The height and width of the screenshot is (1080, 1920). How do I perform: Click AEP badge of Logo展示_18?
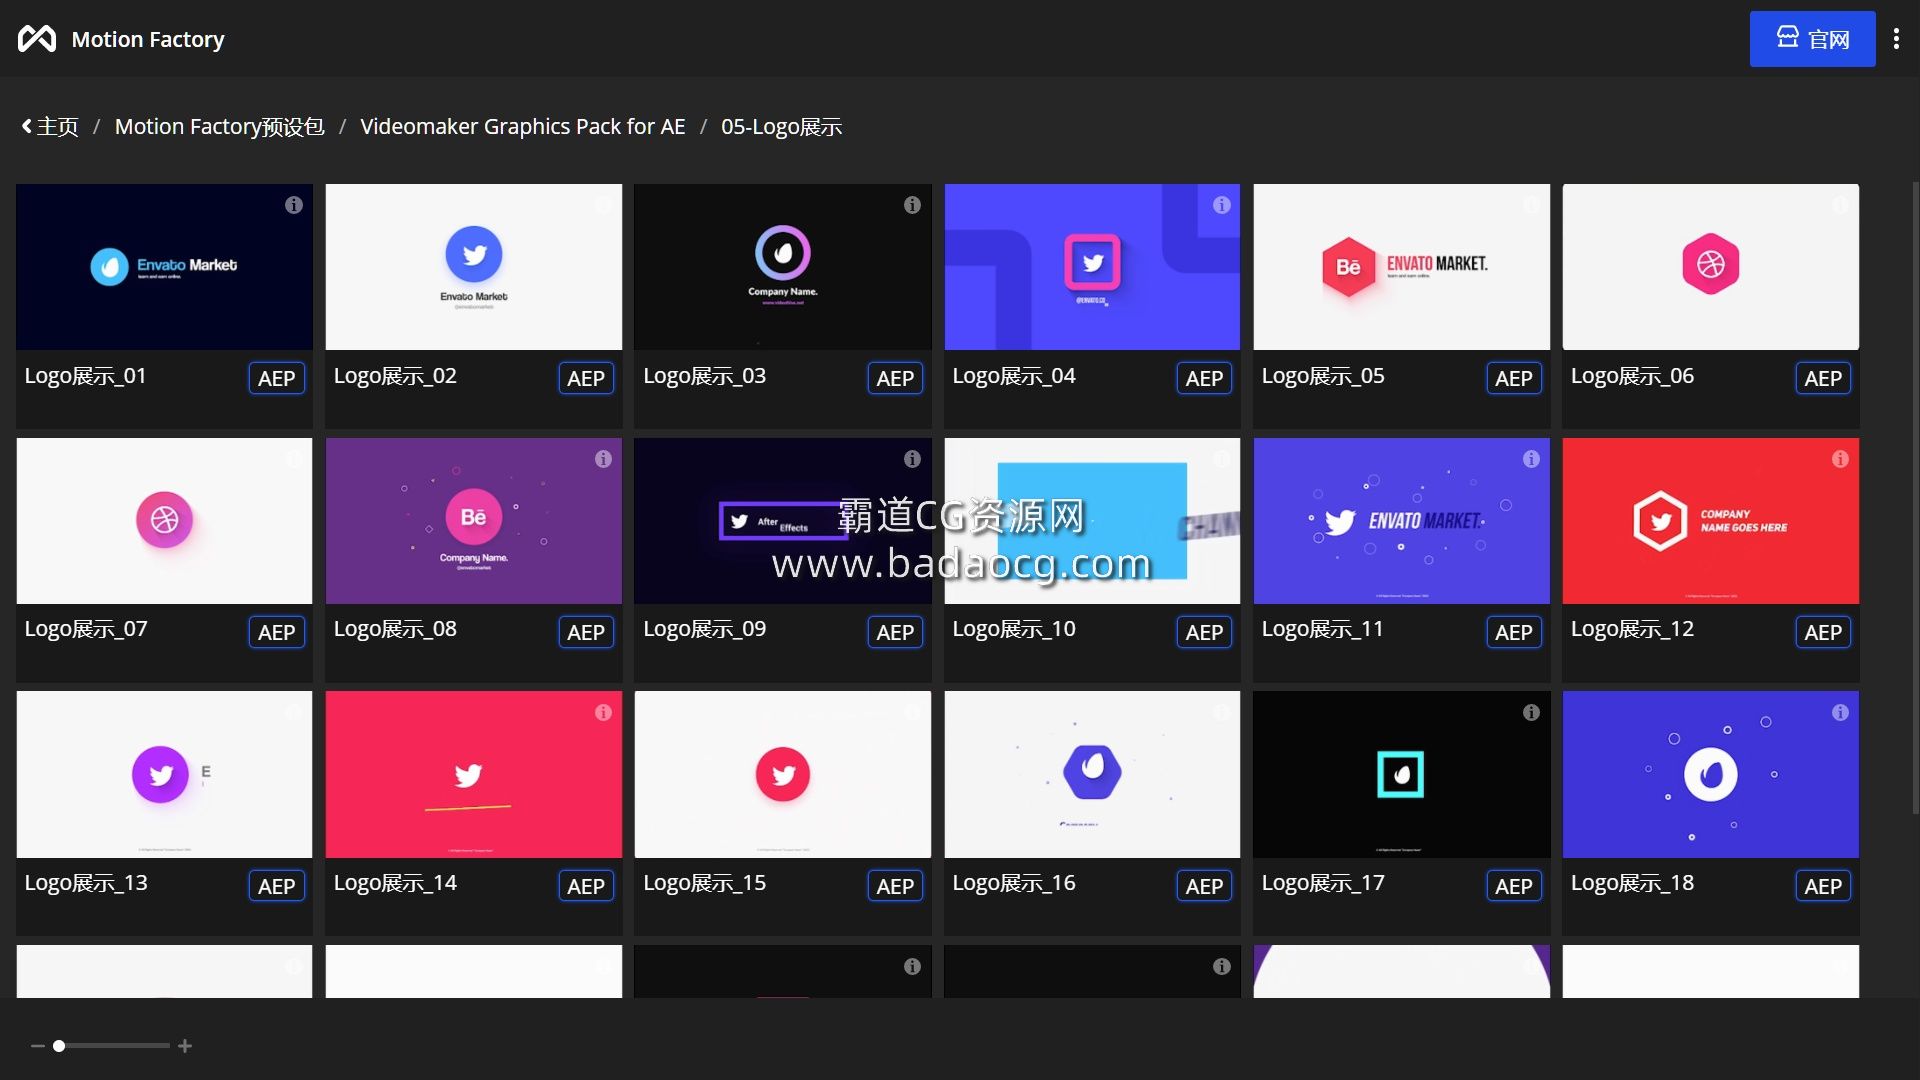(x=1823, y=887)
